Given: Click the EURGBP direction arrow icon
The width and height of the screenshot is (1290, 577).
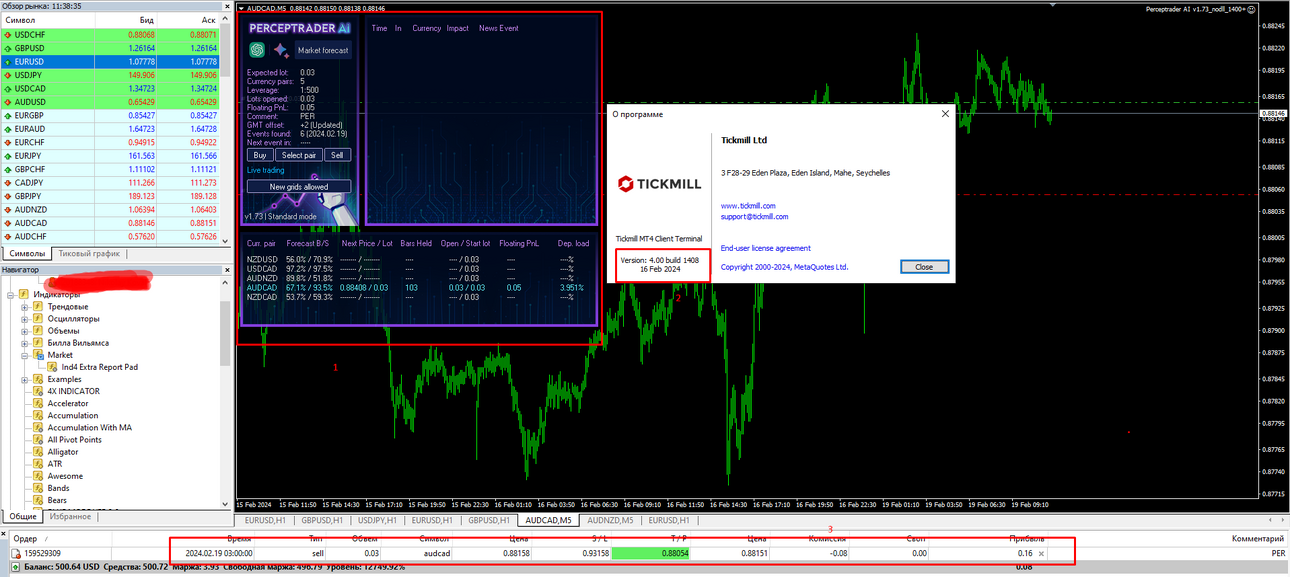Looking at the screenshot, I should tap(8, 115).
